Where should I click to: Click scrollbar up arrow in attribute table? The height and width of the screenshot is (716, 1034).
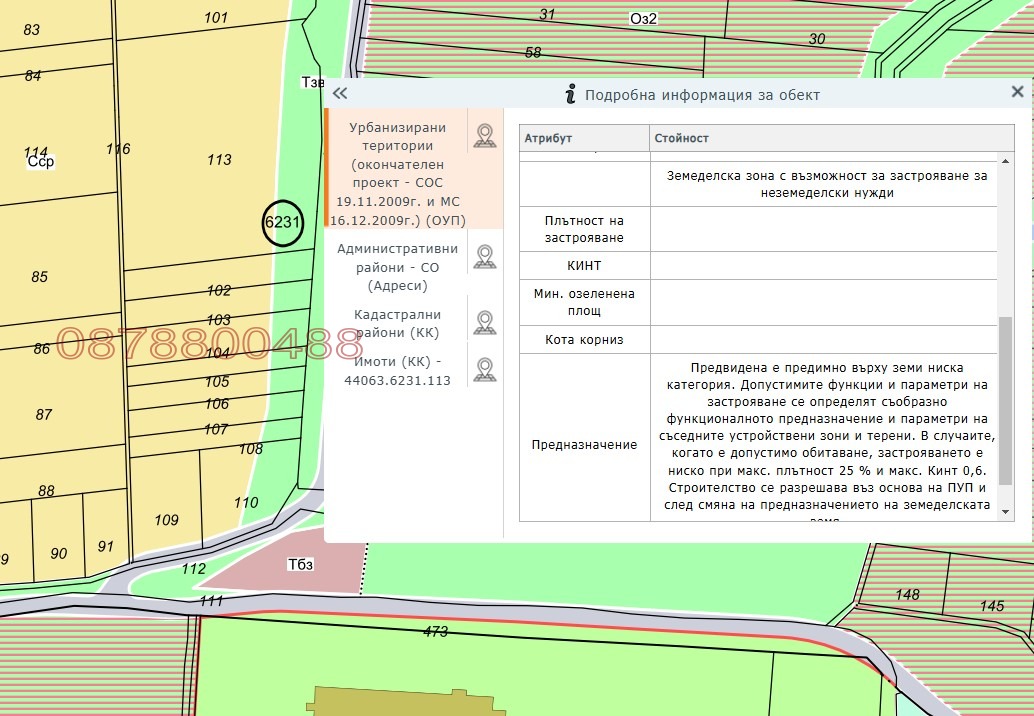click(x=1005, y=161)
